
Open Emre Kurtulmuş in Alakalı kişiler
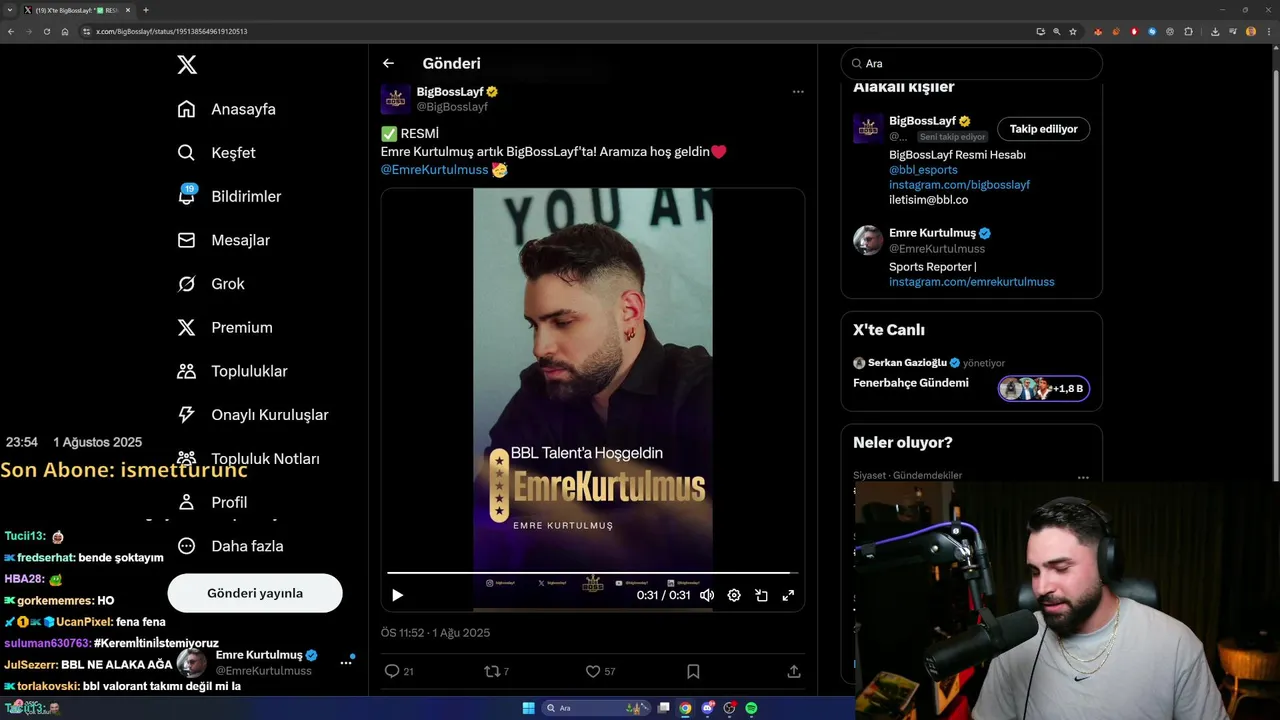(x=932, y=233)
